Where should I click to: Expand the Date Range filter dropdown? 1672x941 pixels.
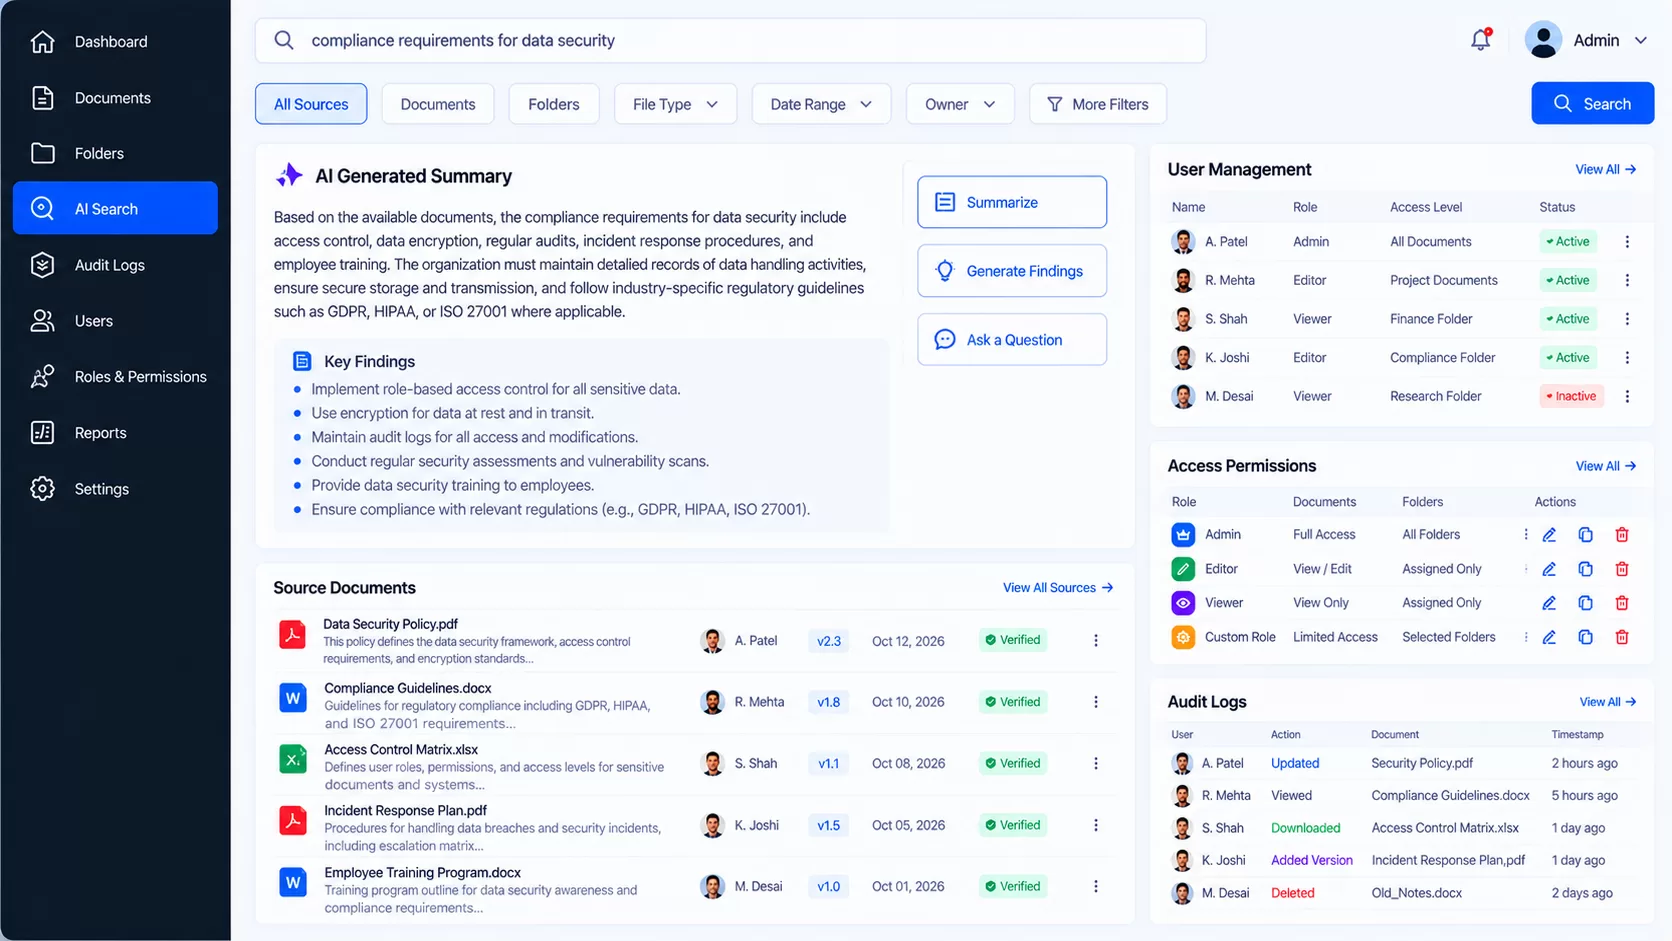point(821,104)
